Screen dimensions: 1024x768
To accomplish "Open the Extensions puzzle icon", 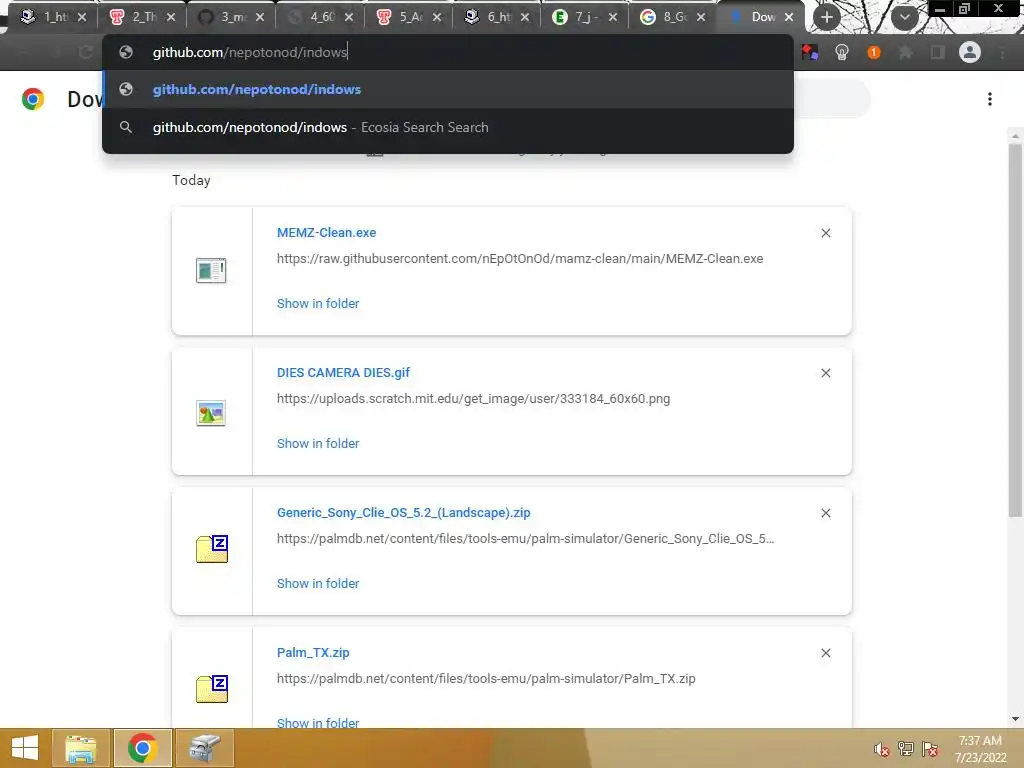I will pos(906,52).
